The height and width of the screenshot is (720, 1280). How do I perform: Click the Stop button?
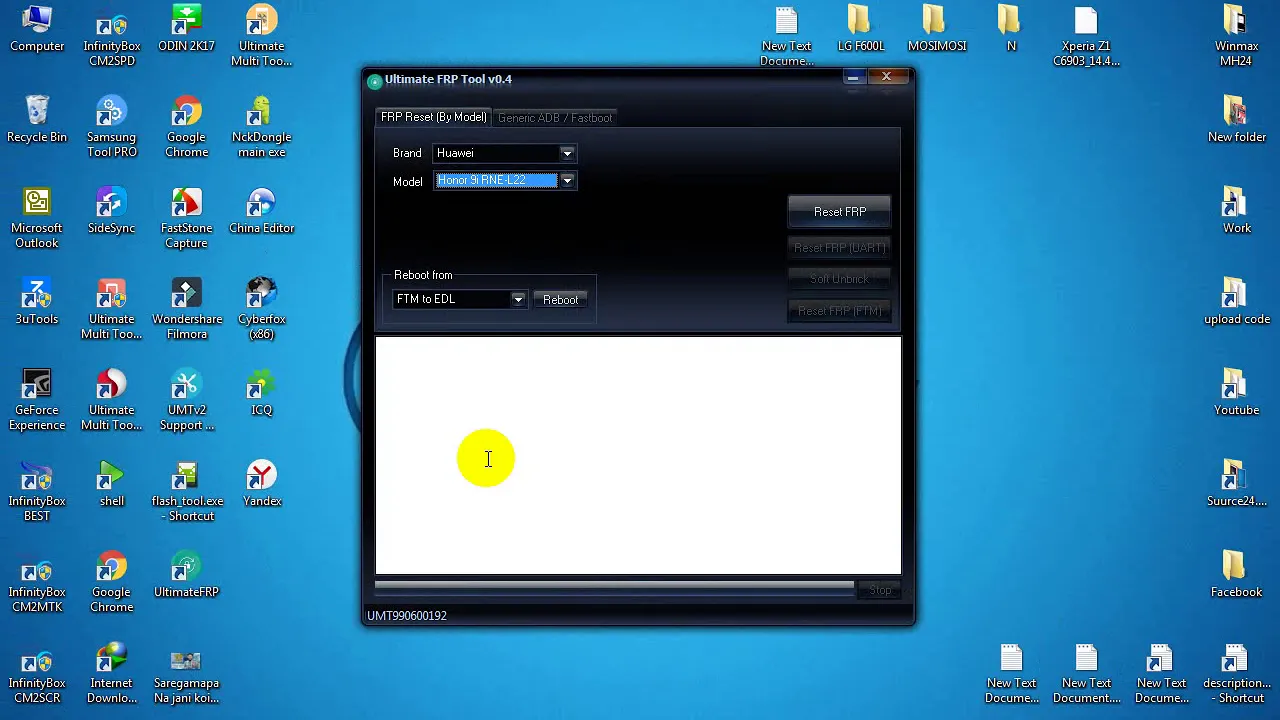(x=880, y=590)
